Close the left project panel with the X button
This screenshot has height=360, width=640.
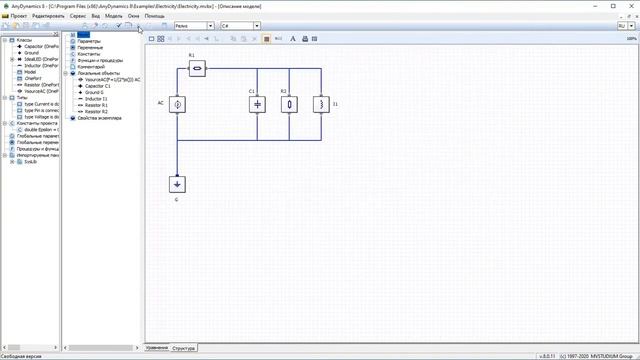tap(56, 34)
